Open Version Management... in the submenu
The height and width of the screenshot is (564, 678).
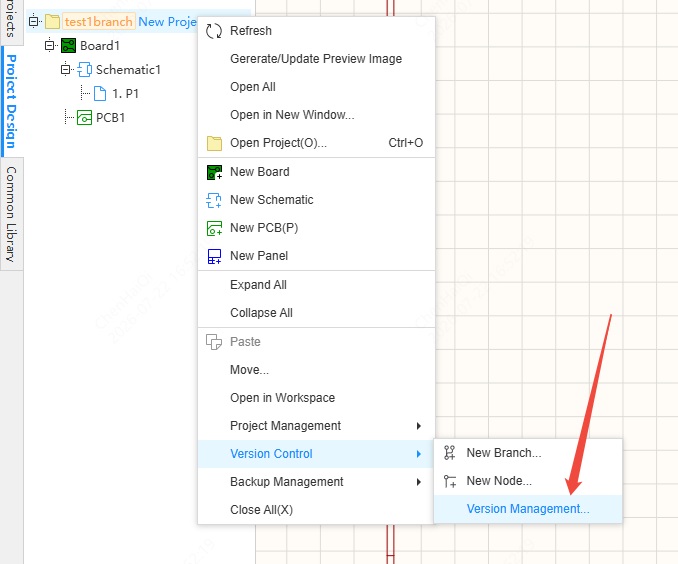point(528,509)
